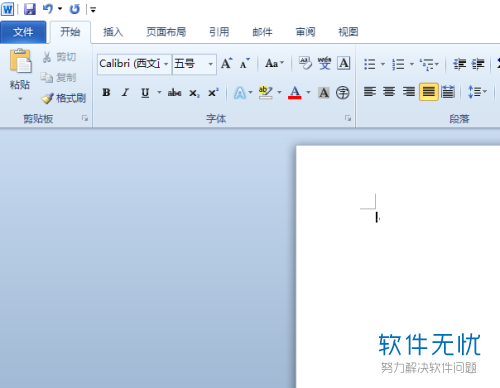Click the Character Border icon
Image resolution: width=500 pixels, height=388 pixels.
point(344,63)
